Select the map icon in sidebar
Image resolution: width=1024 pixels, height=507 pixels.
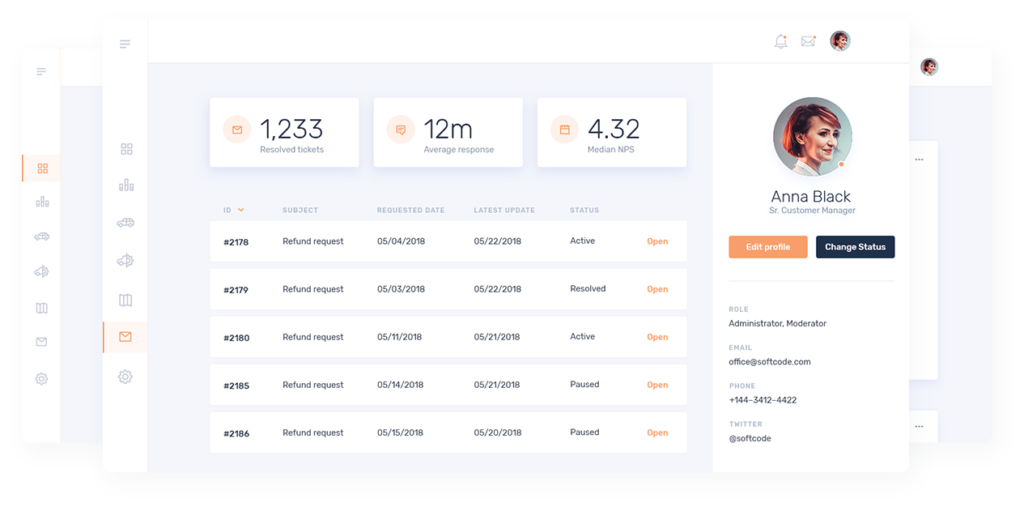pyautogui.click(x=126, y=300)
